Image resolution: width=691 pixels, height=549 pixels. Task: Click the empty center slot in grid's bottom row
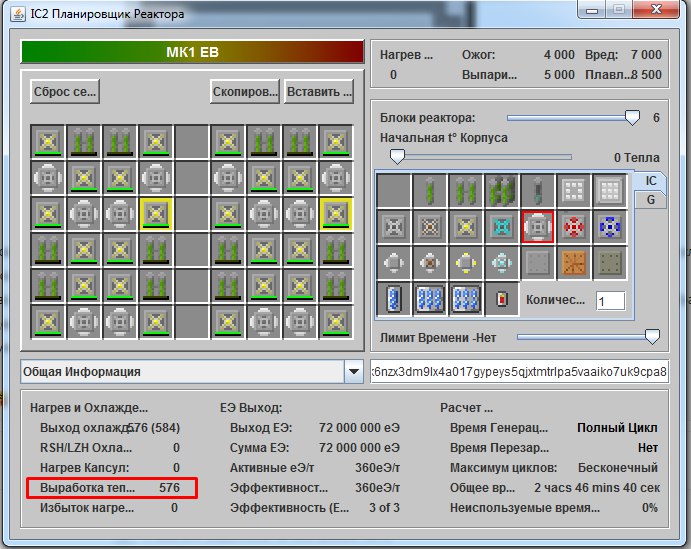(192, 322)
